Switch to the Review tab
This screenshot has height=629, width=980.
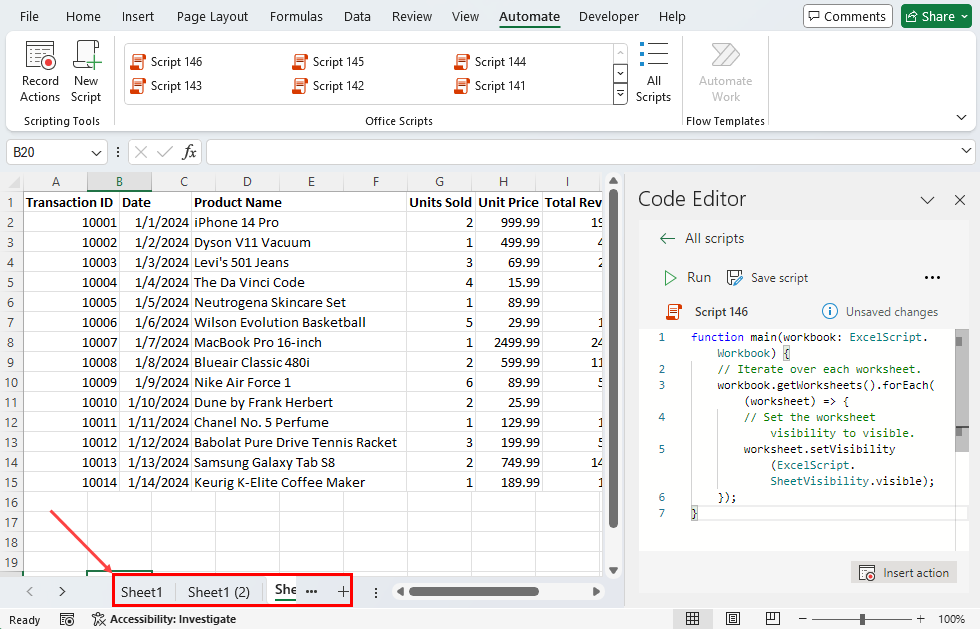click(412, 17)
